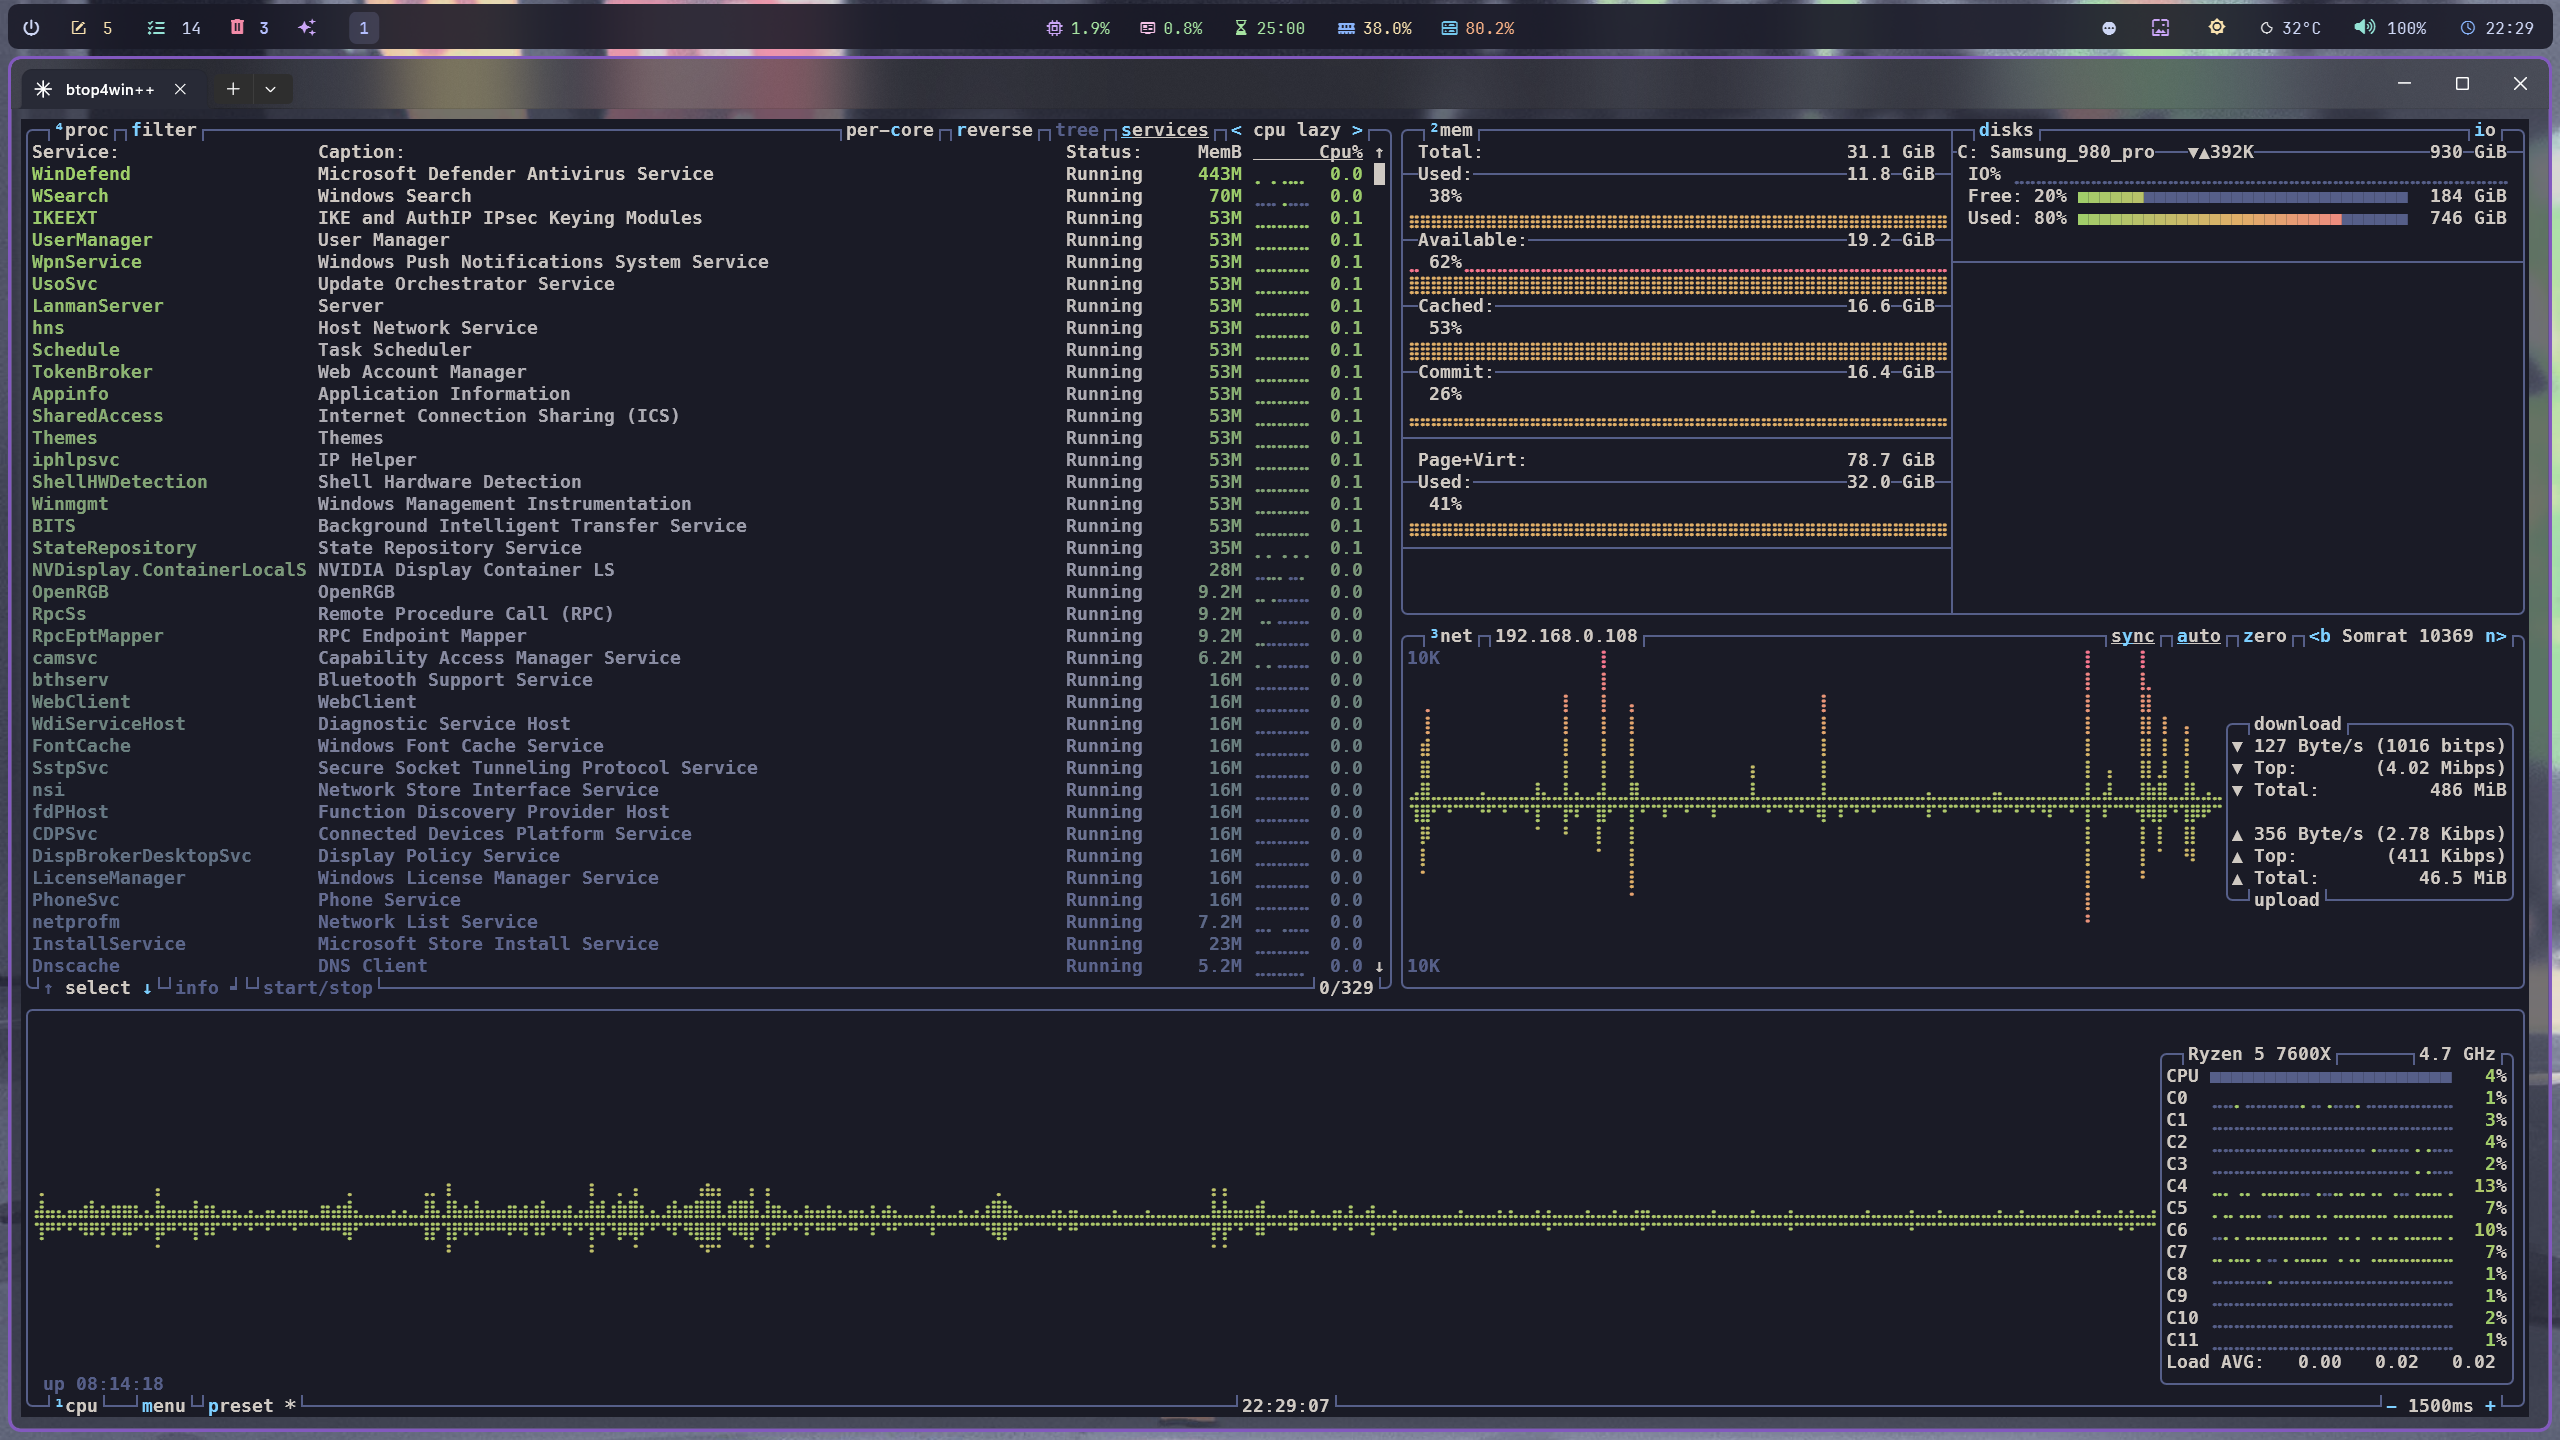Click the total CPU usage bar
2560x1440 pixels.
2330,1077
